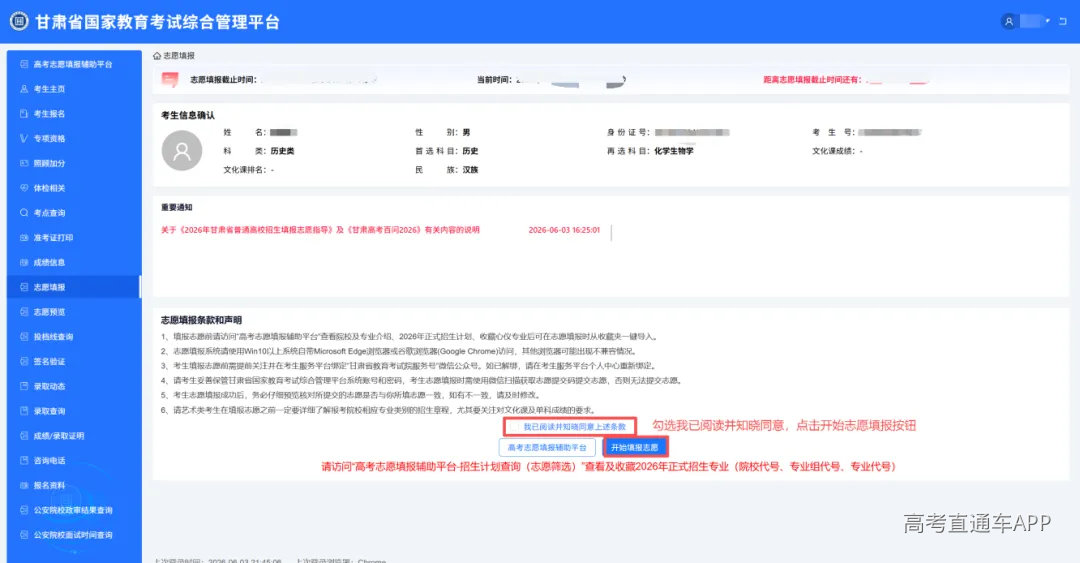Select 咨询电话 in the sidebar
1080x563 pixels.
coord(74,461)
